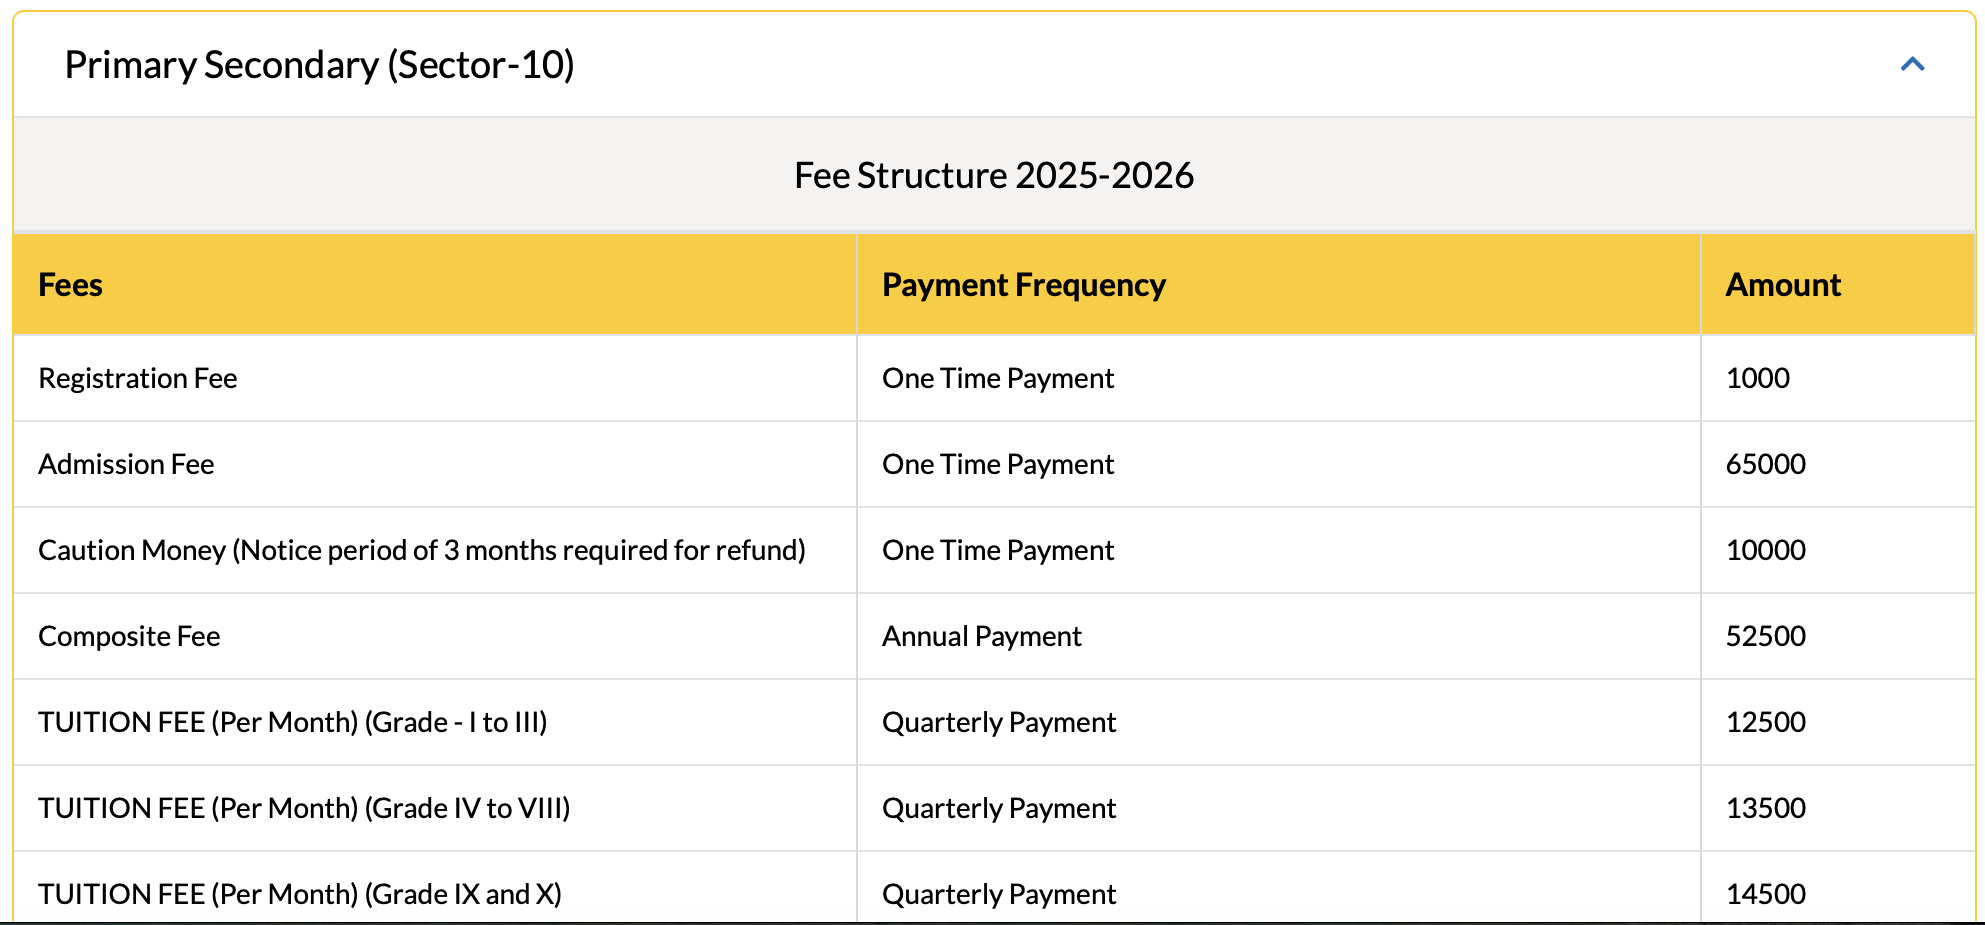Select the Payment Frequency column header
The width and height of the screenshot is (1985, 925).
pyautogui.click(x=1023, y=284)
